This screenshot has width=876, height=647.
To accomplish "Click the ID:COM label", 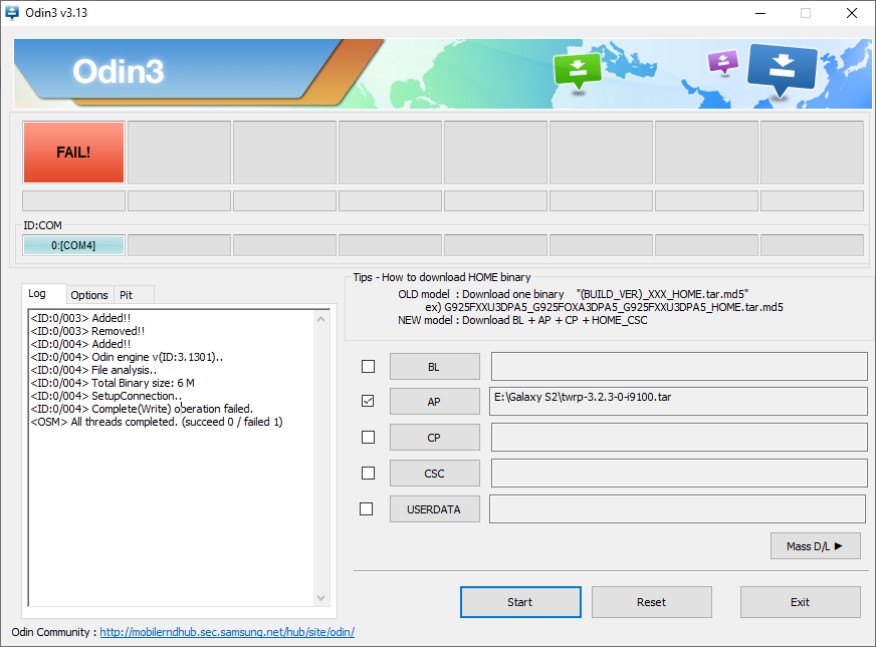I will [42, 225].
